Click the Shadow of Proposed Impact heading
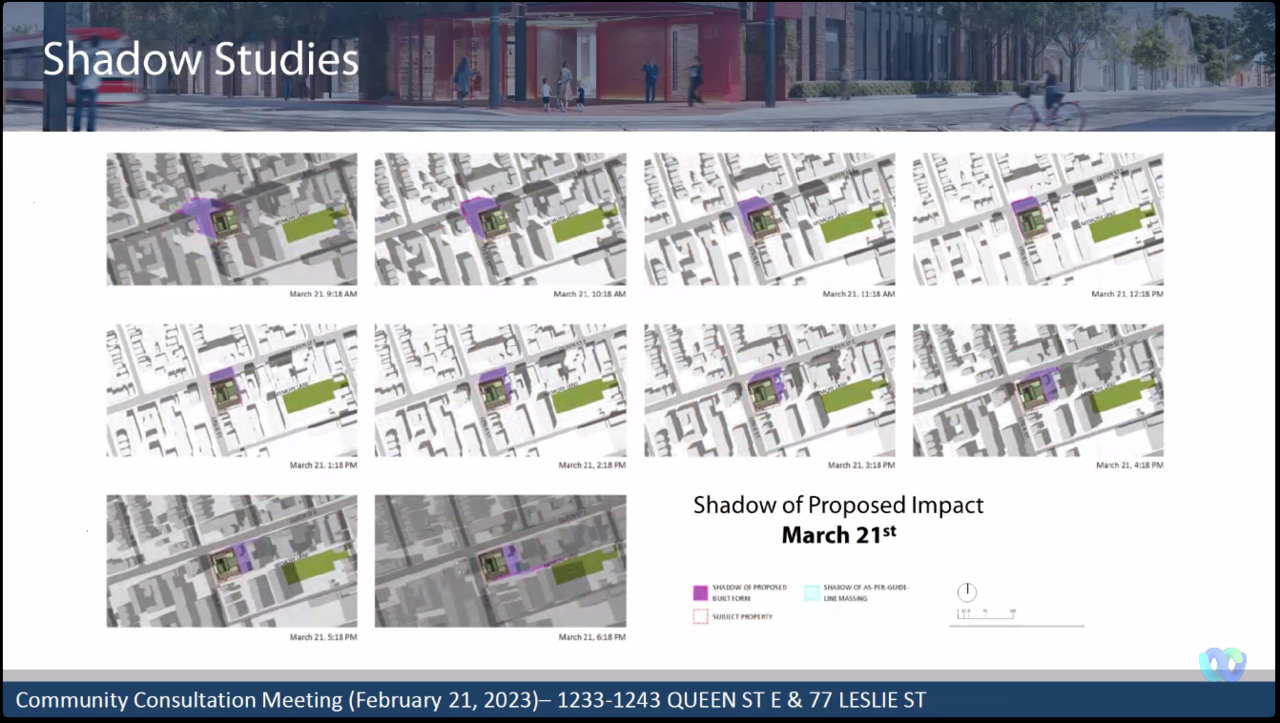 tap(838, 506)
